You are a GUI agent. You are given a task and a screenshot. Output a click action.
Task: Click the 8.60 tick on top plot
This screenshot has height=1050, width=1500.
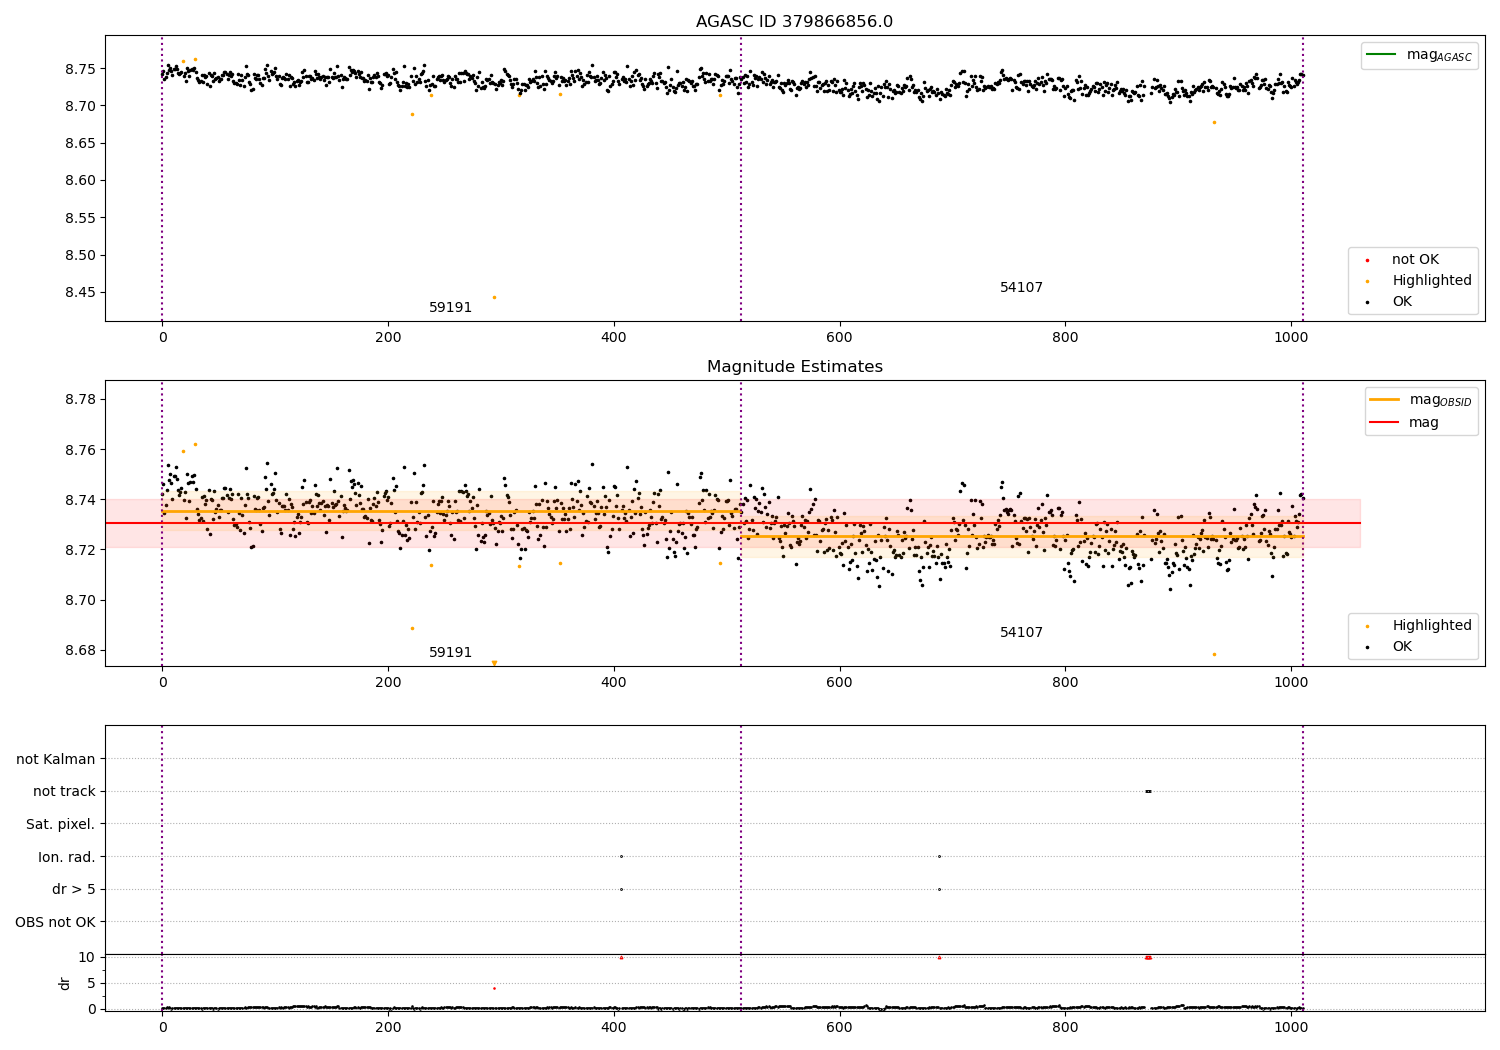[x=79, y=181]
